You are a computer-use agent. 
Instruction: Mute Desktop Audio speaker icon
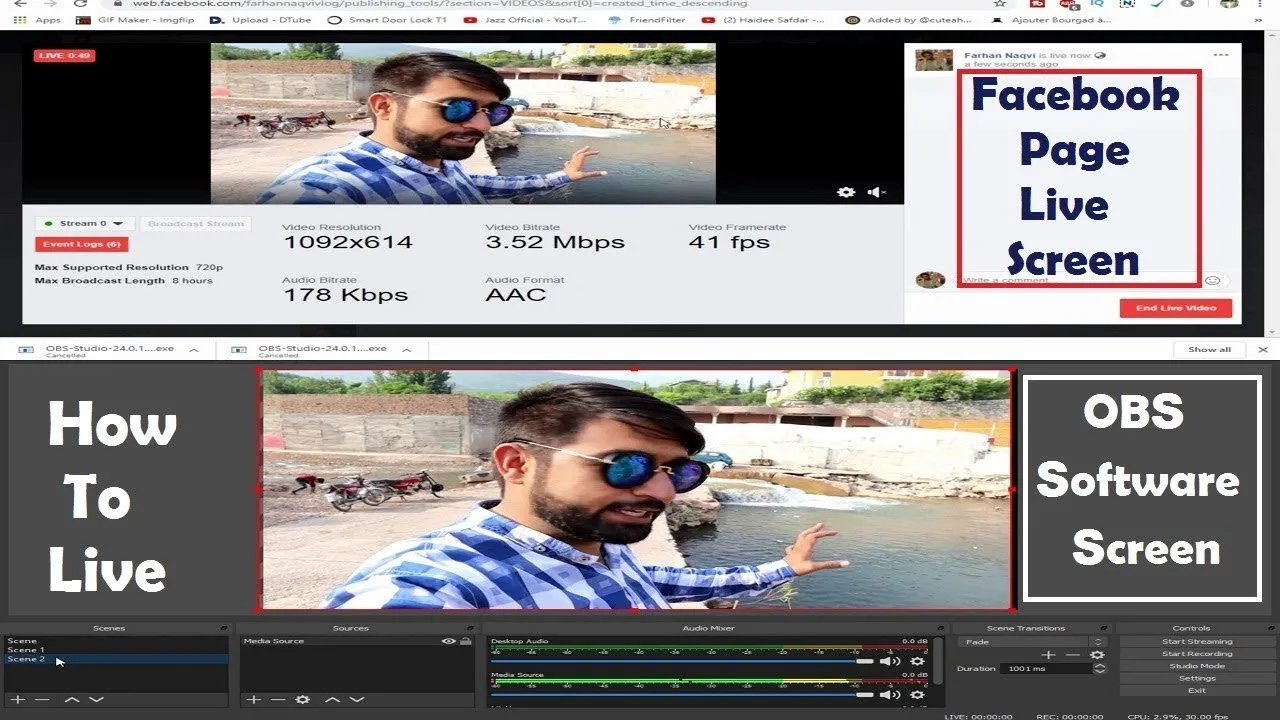coord(889,661)
